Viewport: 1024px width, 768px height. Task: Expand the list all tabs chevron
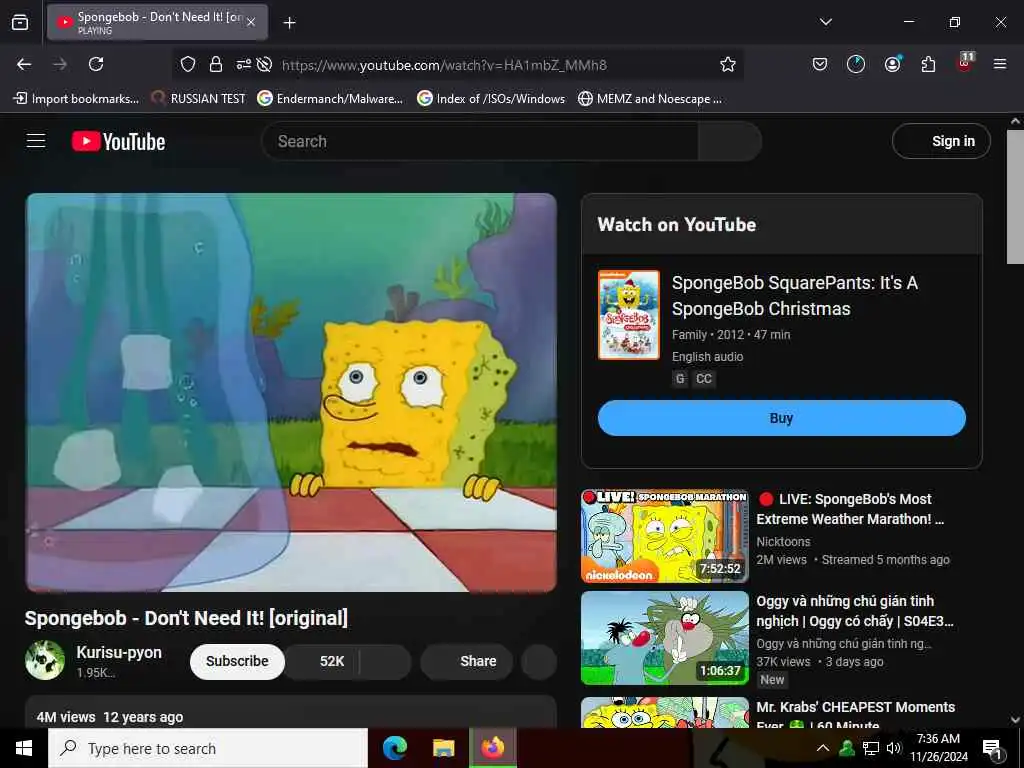(826, 22)
